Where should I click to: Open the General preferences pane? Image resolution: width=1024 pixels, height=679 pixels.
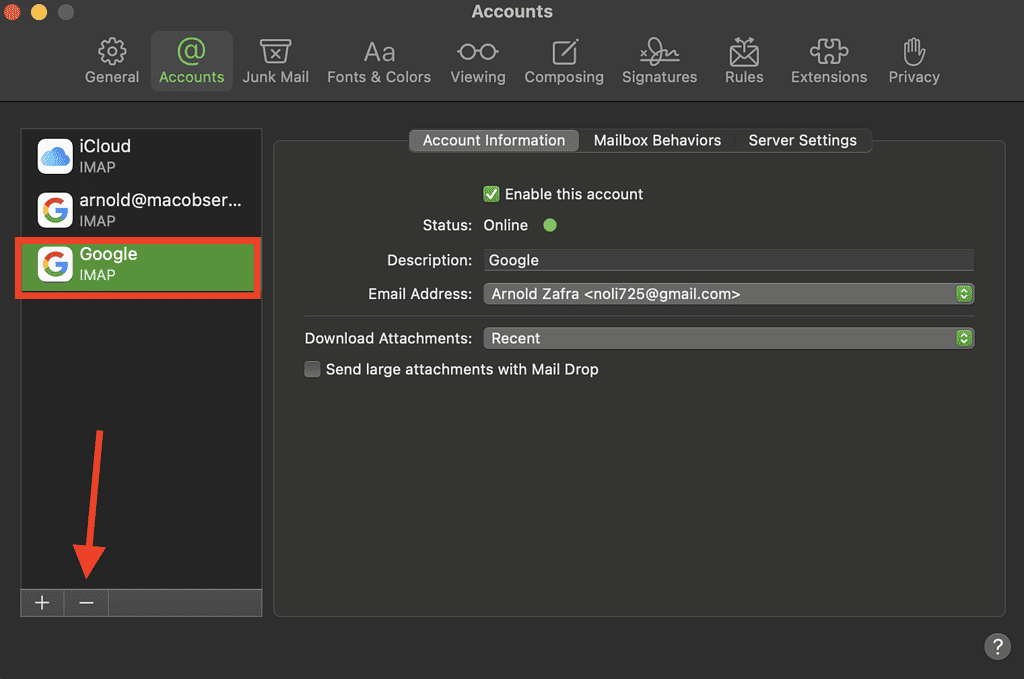click(x=112, y=61)
